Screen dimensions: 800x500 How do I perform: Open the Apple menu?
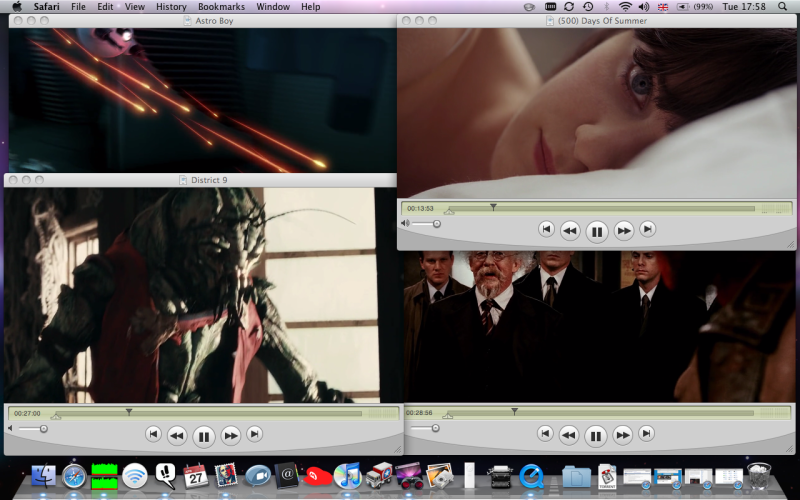[17, 7]
